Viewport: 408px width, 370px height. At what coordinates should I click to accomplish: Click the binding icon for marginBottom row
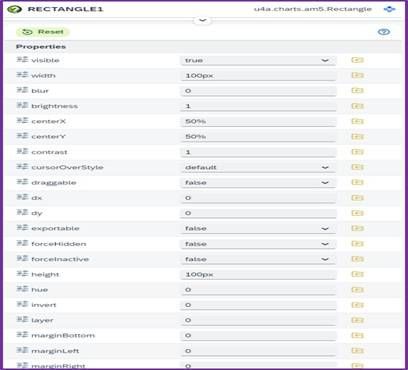tap(357, 336)
